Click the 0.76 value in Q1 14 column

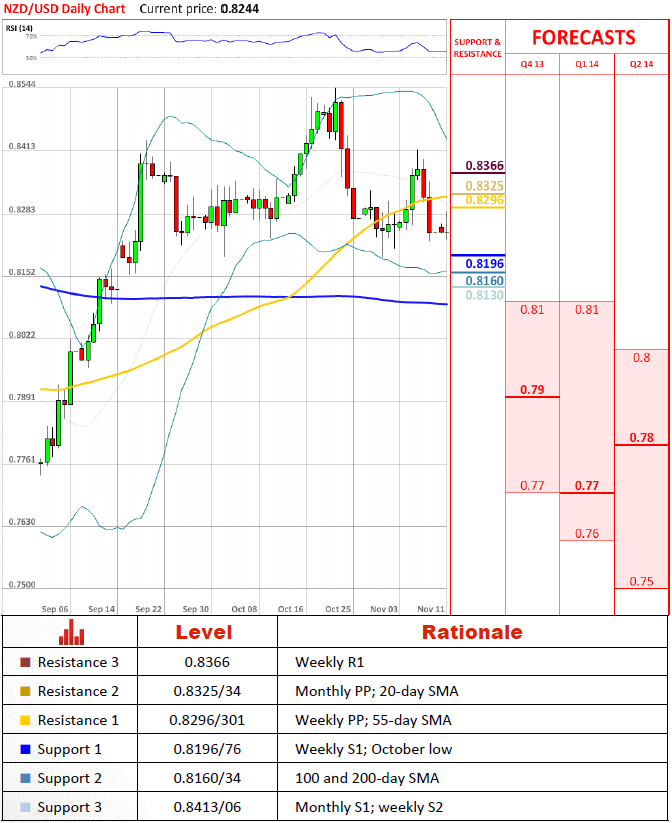586,534
